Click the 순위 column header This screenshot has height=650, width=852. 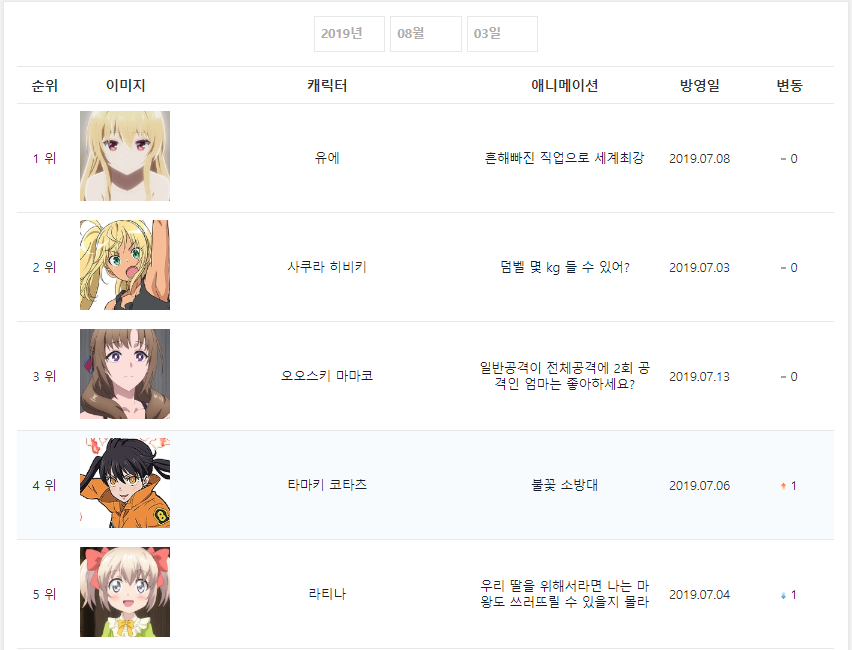[x=45, y=85]
